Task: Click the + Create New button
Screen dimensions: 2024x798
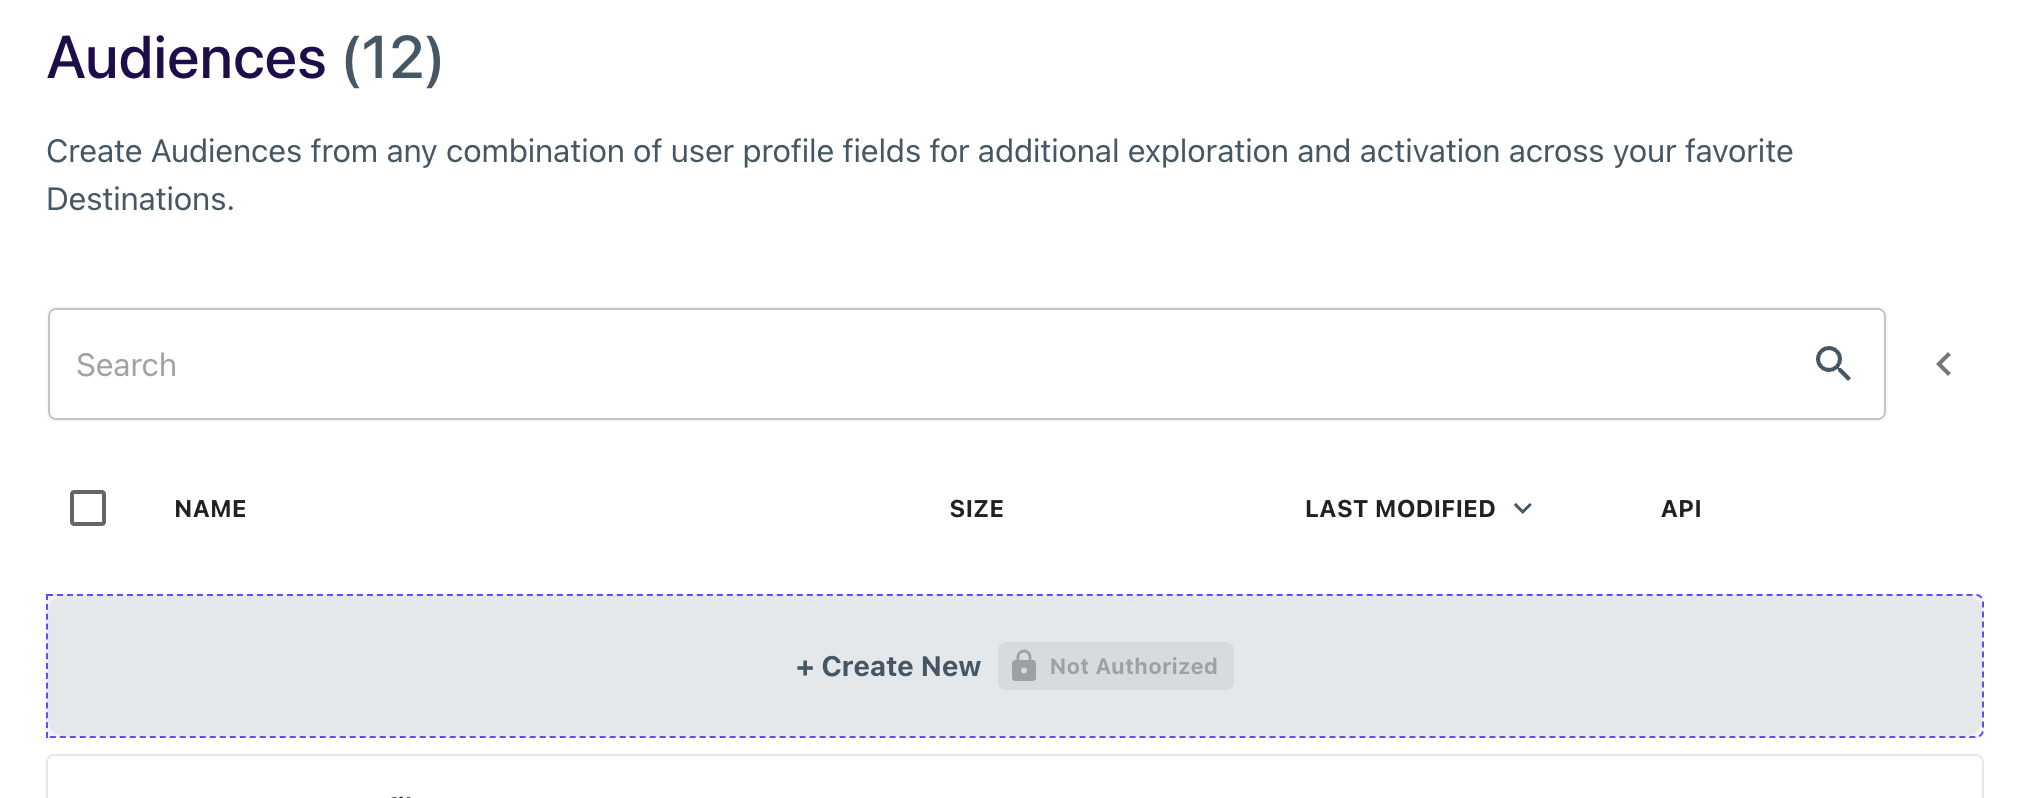Action: 888,666
